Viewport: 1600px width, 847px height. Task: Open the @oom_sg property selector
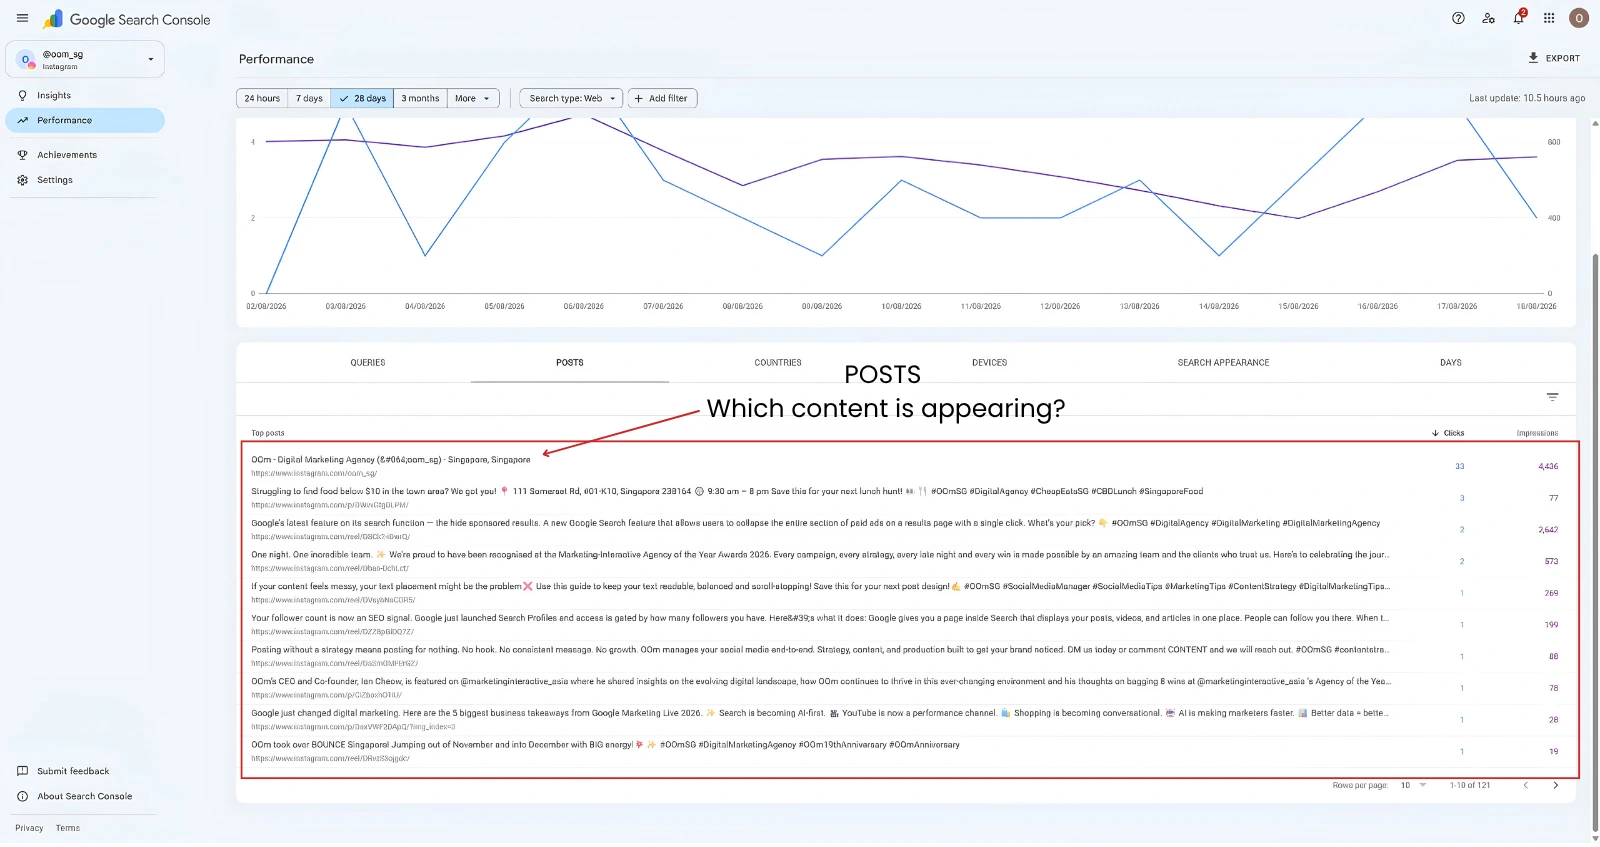click(85, 60)
